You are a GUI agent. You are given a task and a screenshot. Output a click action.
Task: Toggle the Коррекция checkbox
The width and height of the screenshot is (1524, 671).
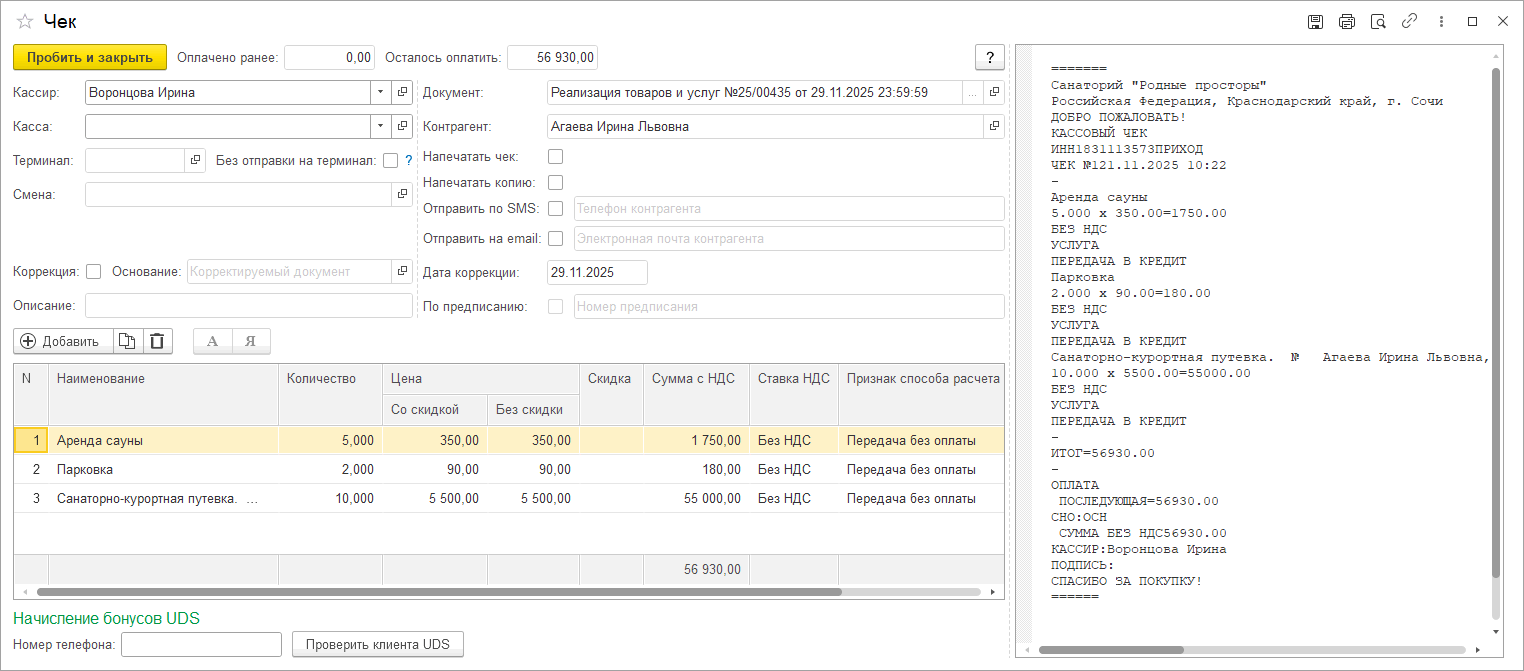click(94, 271)
